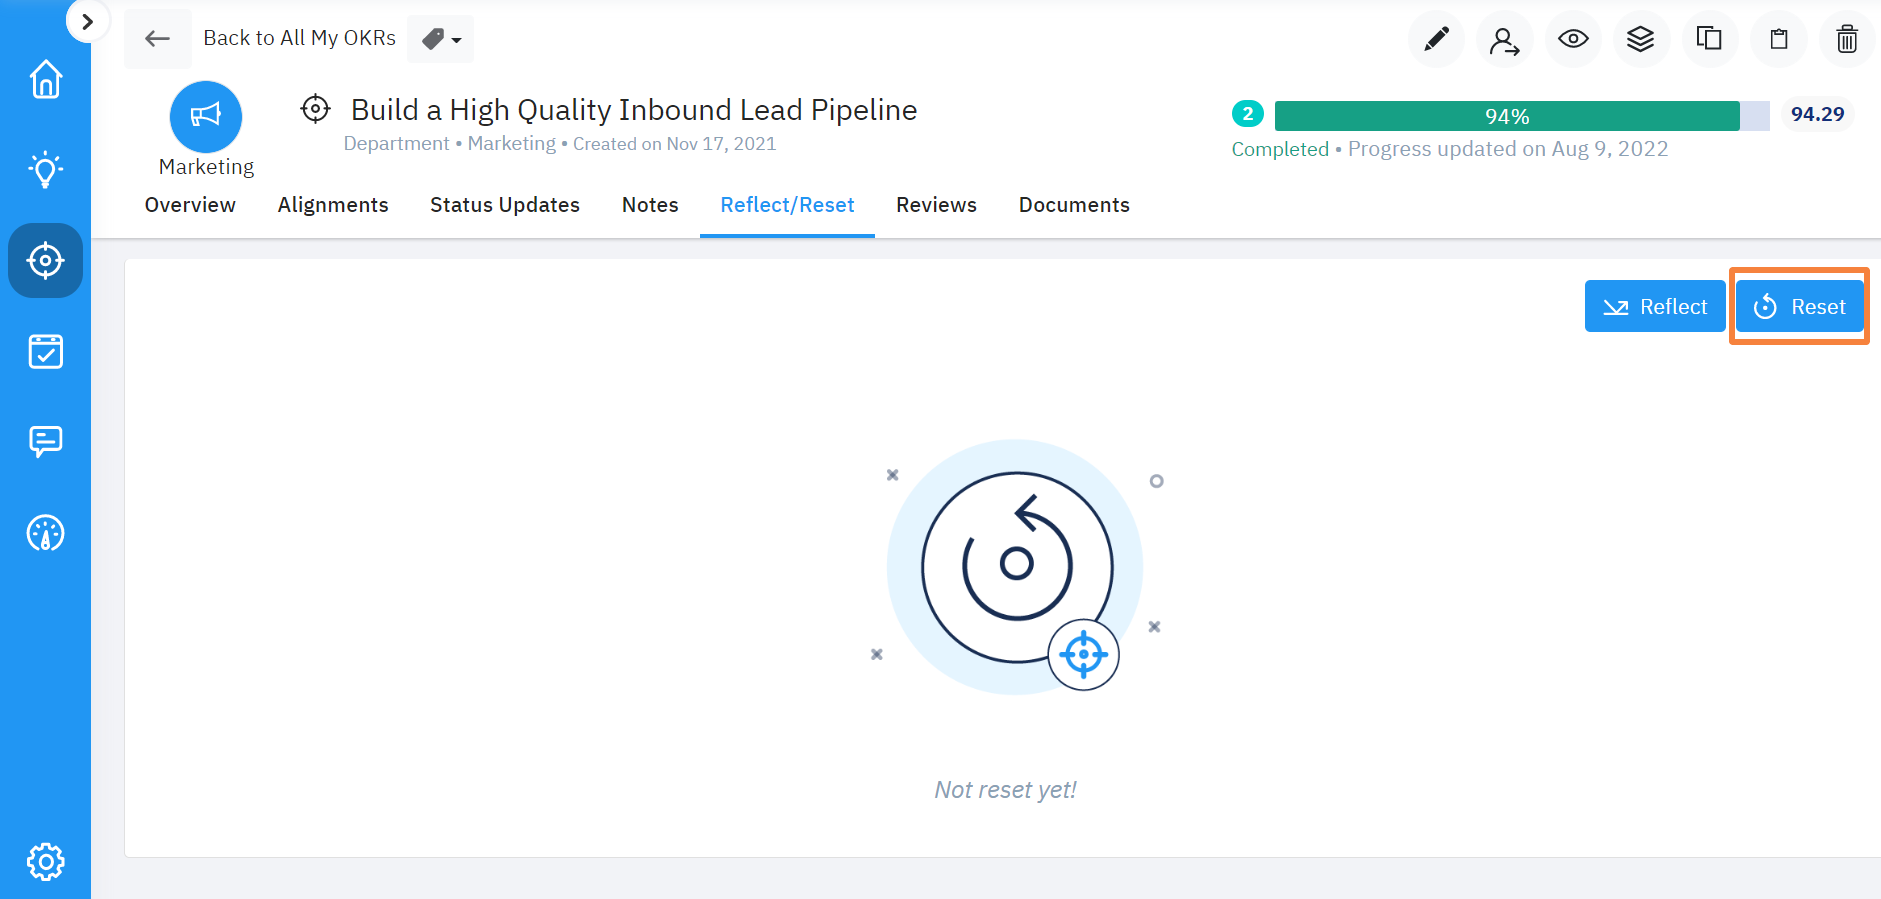Open the settings gear in sidebar
The width and height of the screenshot is (1881, 899).
(46, 861)
